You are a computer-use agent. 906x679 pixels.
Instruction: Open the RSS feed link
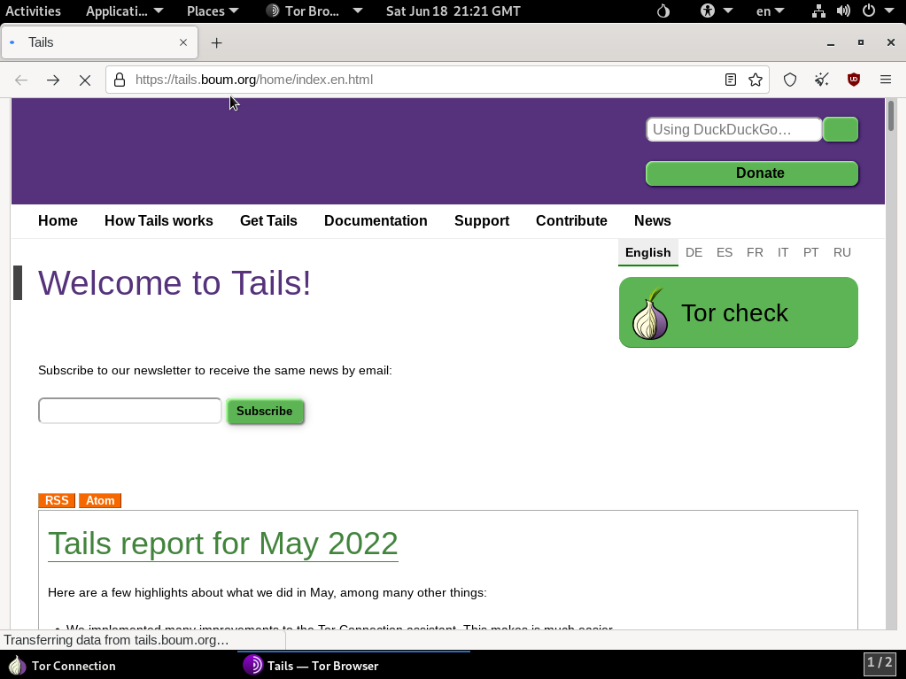tap(57, 500)
